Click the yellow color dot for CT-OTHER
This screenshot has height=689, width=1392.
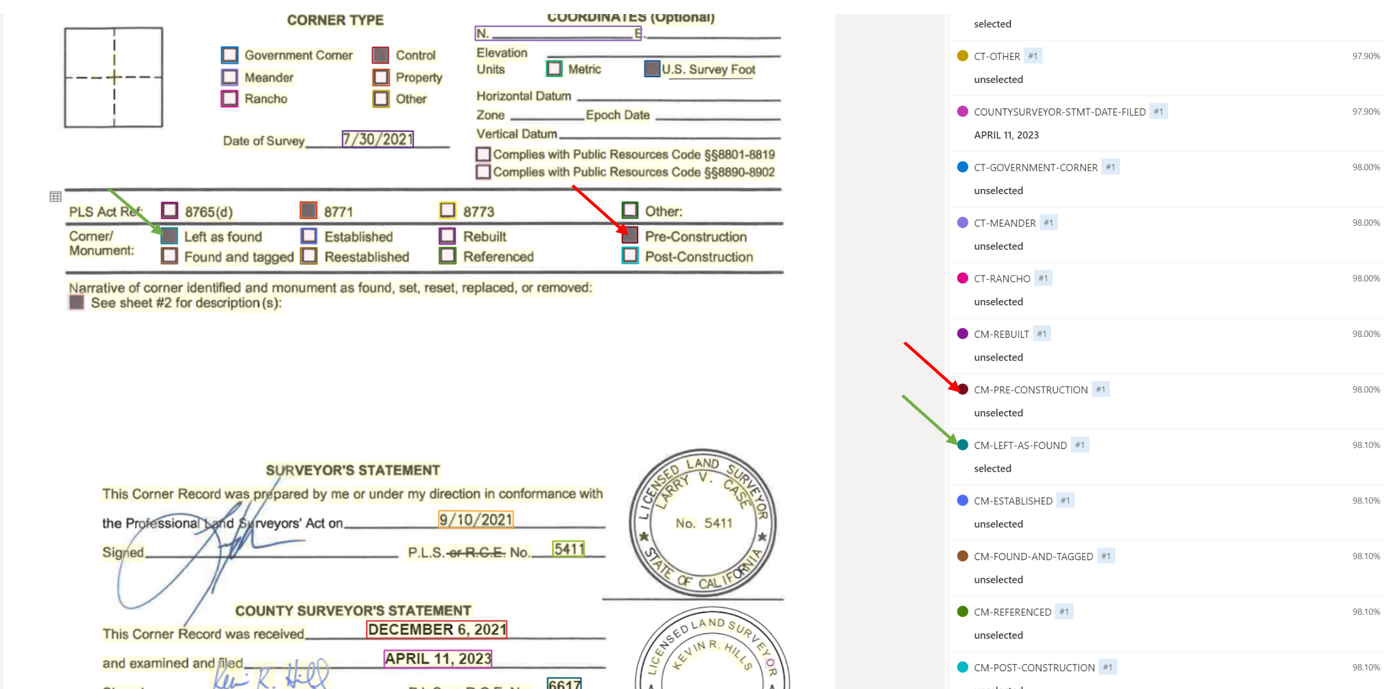tap(962, 56)
